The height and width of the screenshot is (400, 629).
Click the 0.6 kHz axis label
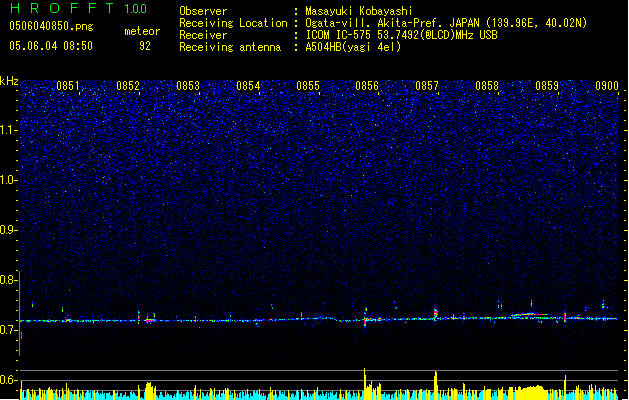point(9,380)
